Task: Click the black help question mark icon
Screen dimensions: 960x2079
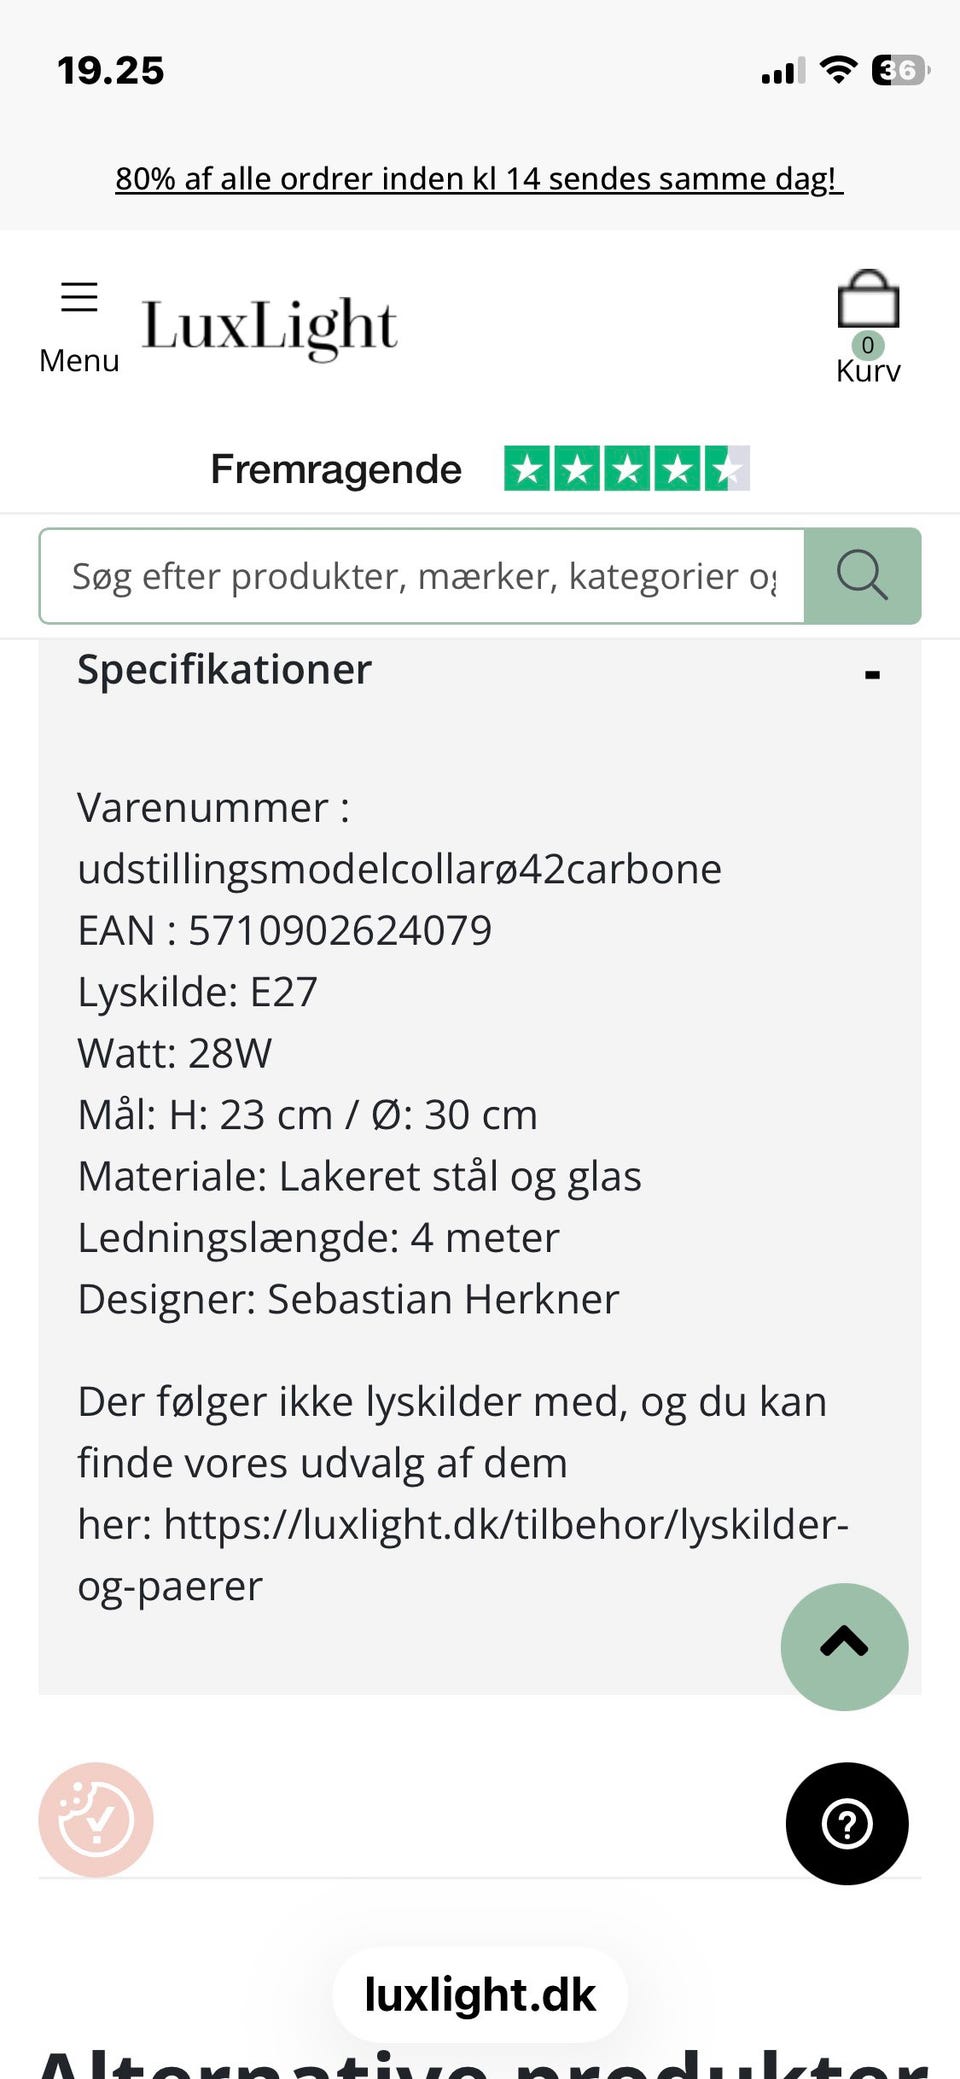Action: (x=846, y=1824)
